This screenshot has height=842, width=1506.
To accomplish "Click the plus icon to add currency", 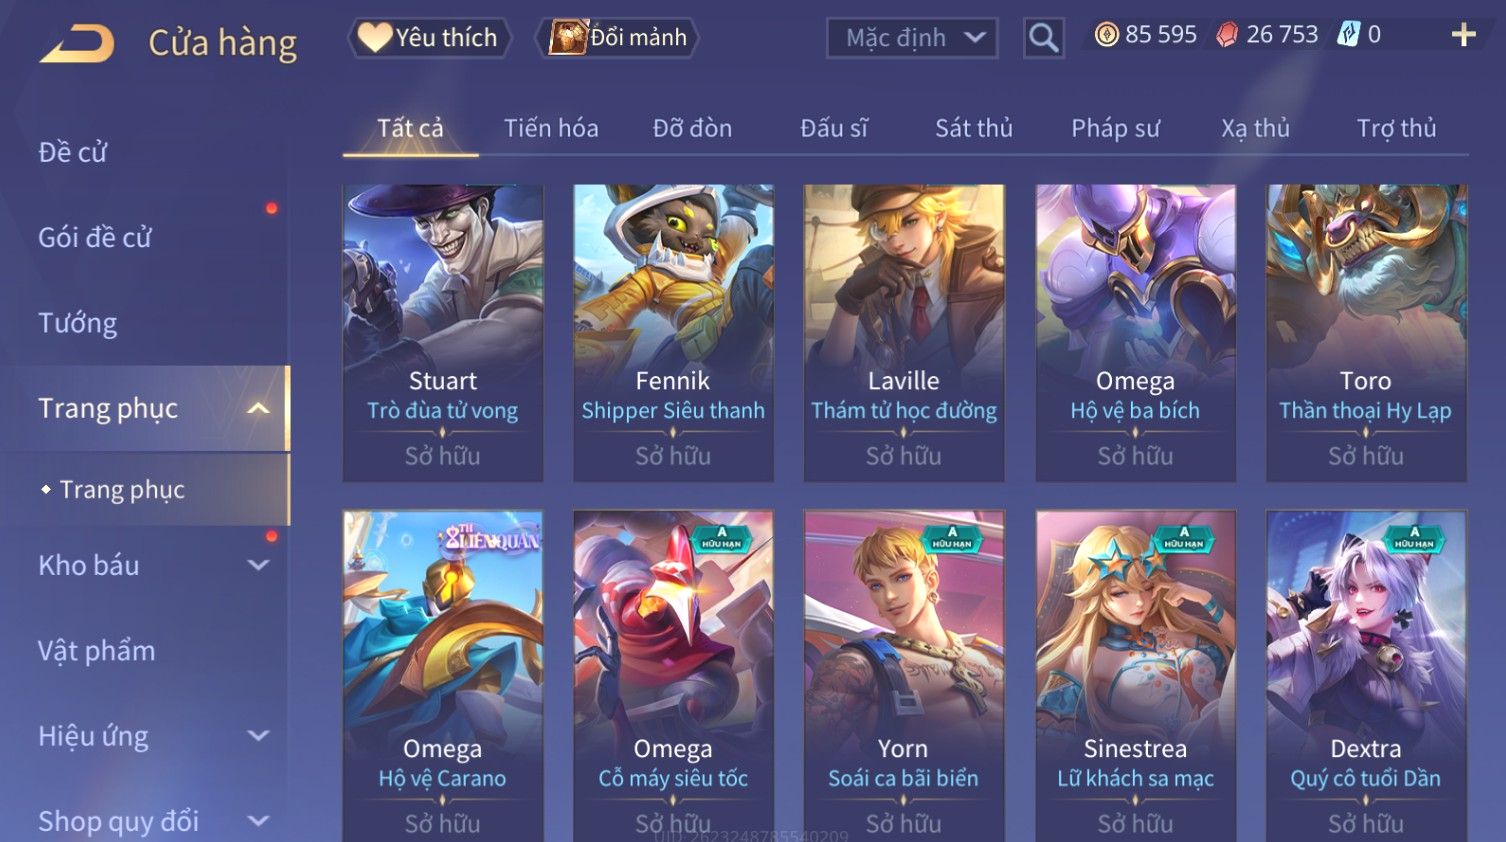I will [x=1463, y=35].
